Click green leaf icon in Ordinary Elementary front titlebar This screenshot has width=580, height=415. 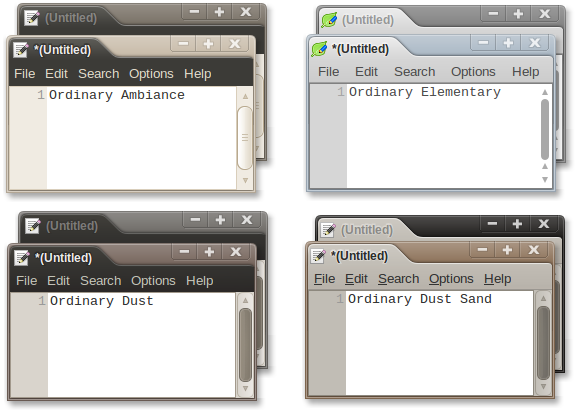pos(319,48)
